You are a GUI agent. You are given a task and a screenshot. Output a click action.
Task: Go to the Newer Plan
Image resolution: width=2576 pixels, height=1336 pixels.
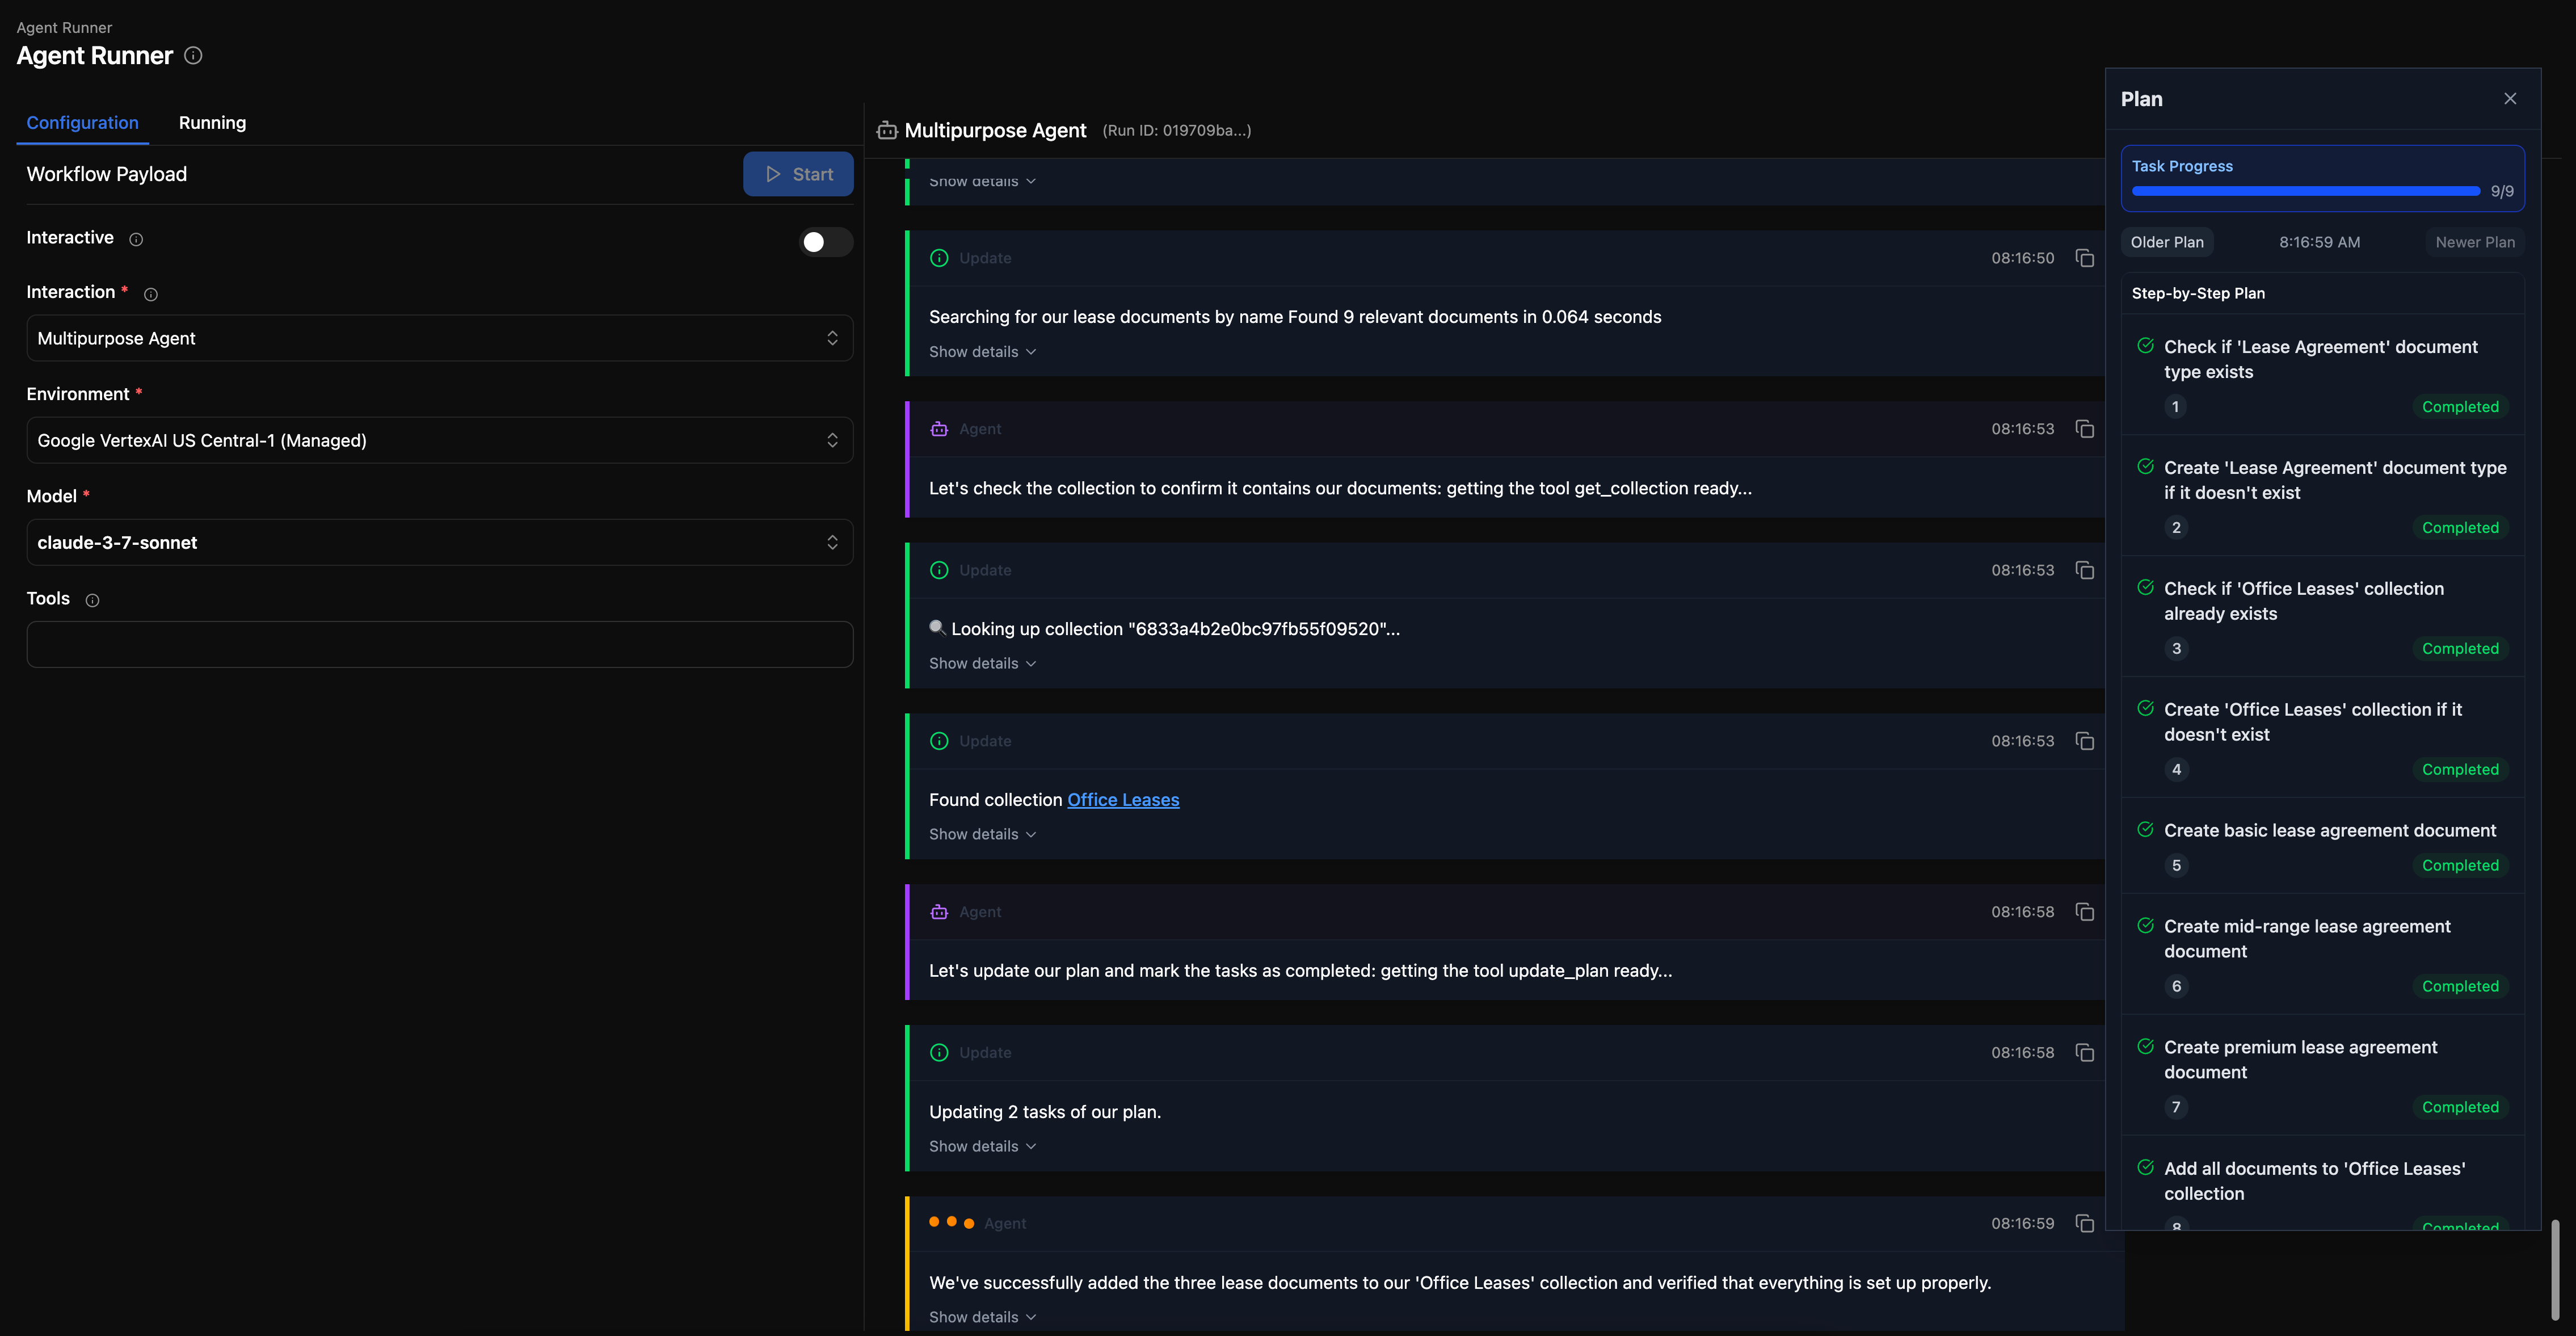[2474, 243]
